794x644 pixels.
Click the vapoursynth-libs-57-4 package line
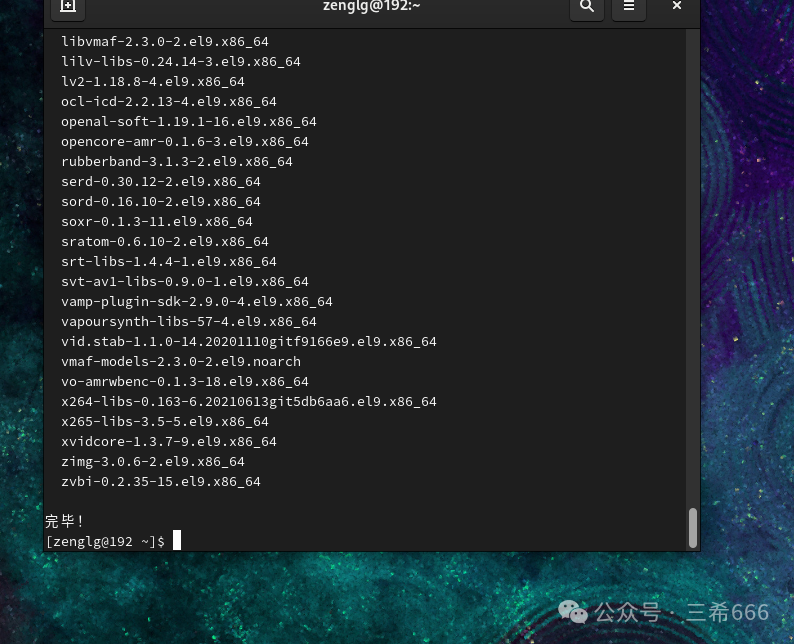coord(188,322)
